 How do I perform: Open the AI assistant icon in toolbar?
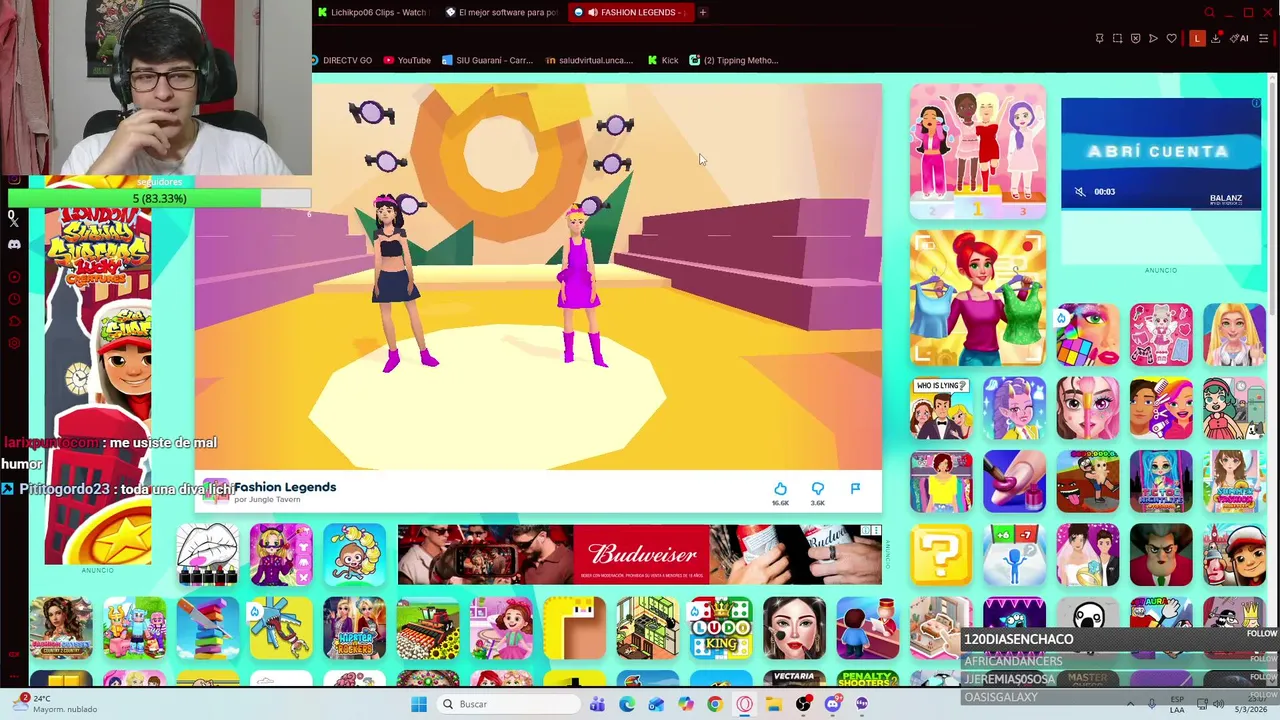[1240, 39]
